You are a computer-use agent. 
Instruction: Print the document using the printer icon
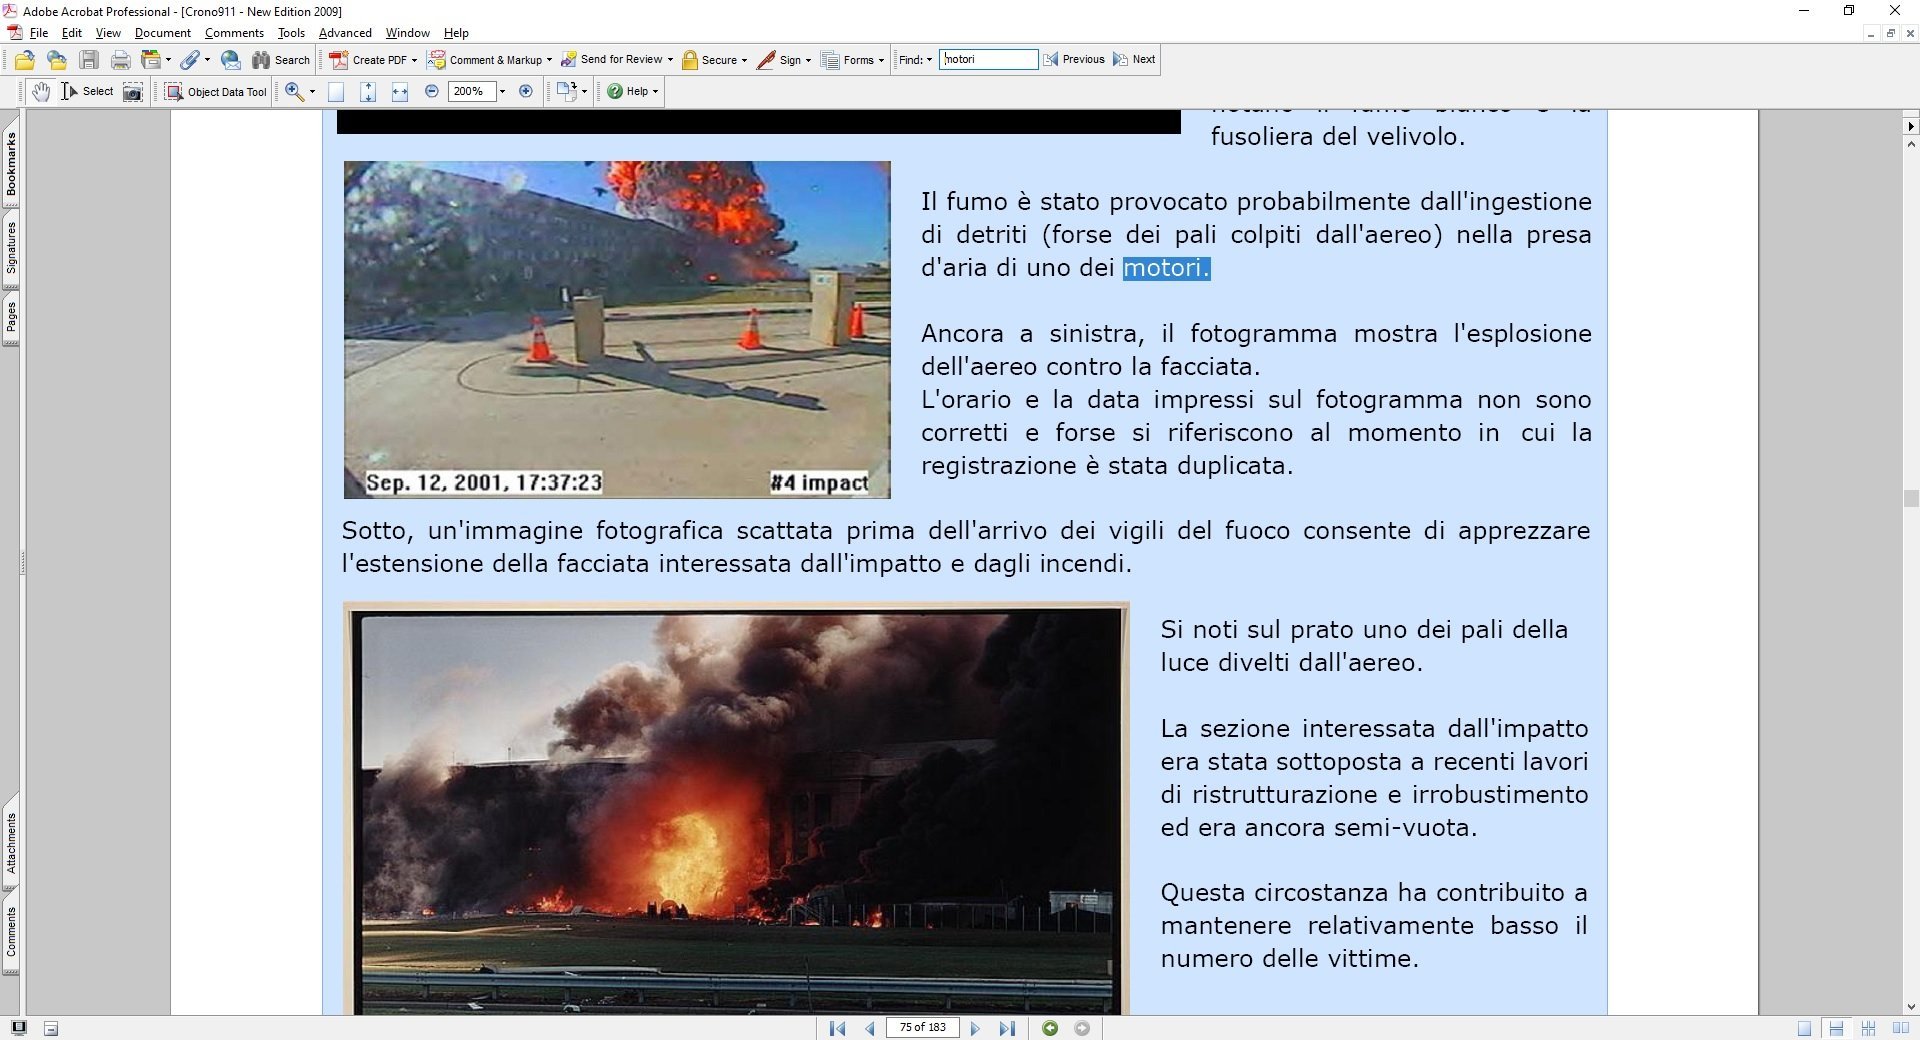(x=121, y=60)
